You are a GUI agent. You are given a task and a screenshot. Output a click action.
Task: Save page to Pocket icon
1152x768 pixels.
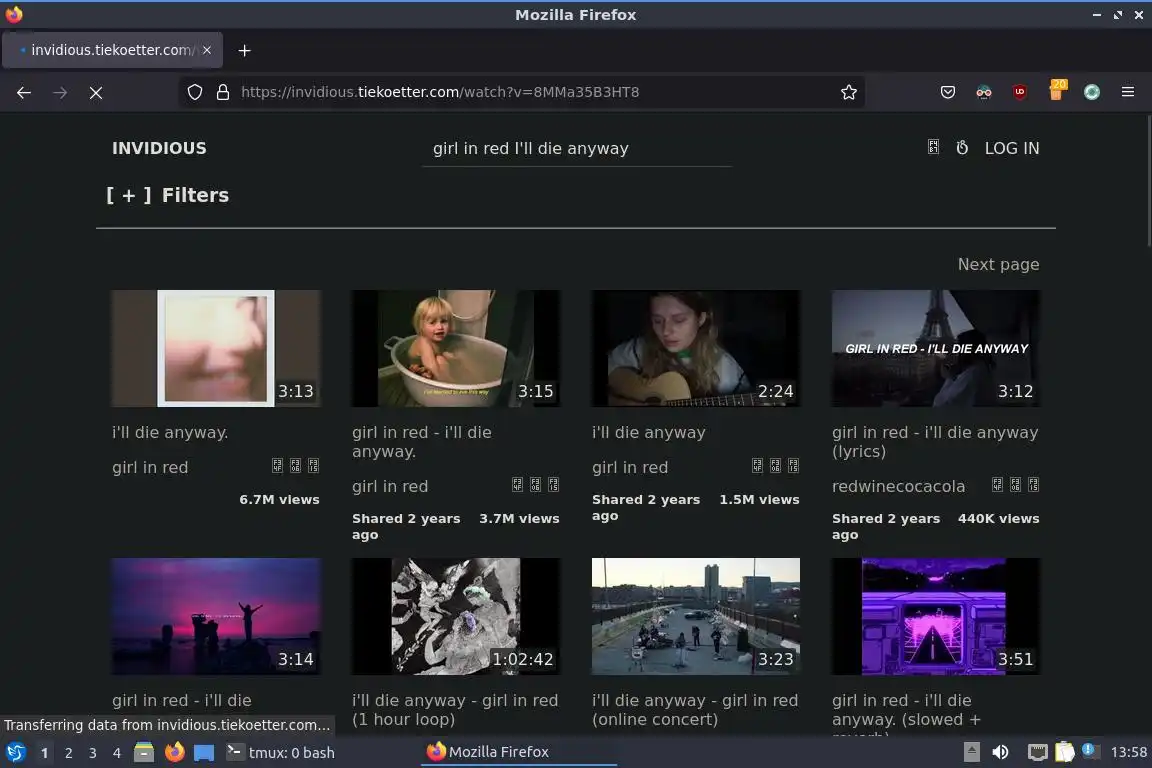coord(948,92)
